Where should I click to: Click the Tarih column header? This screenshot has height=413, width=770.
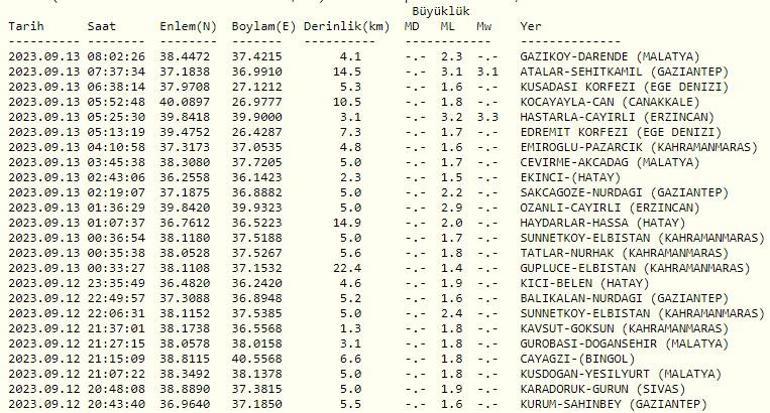[x=26, y=26]
